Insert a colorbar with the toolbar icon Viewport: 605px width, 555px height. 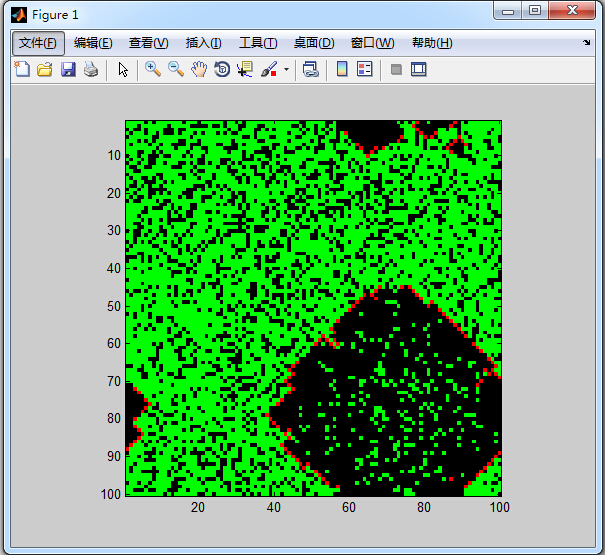342,69
